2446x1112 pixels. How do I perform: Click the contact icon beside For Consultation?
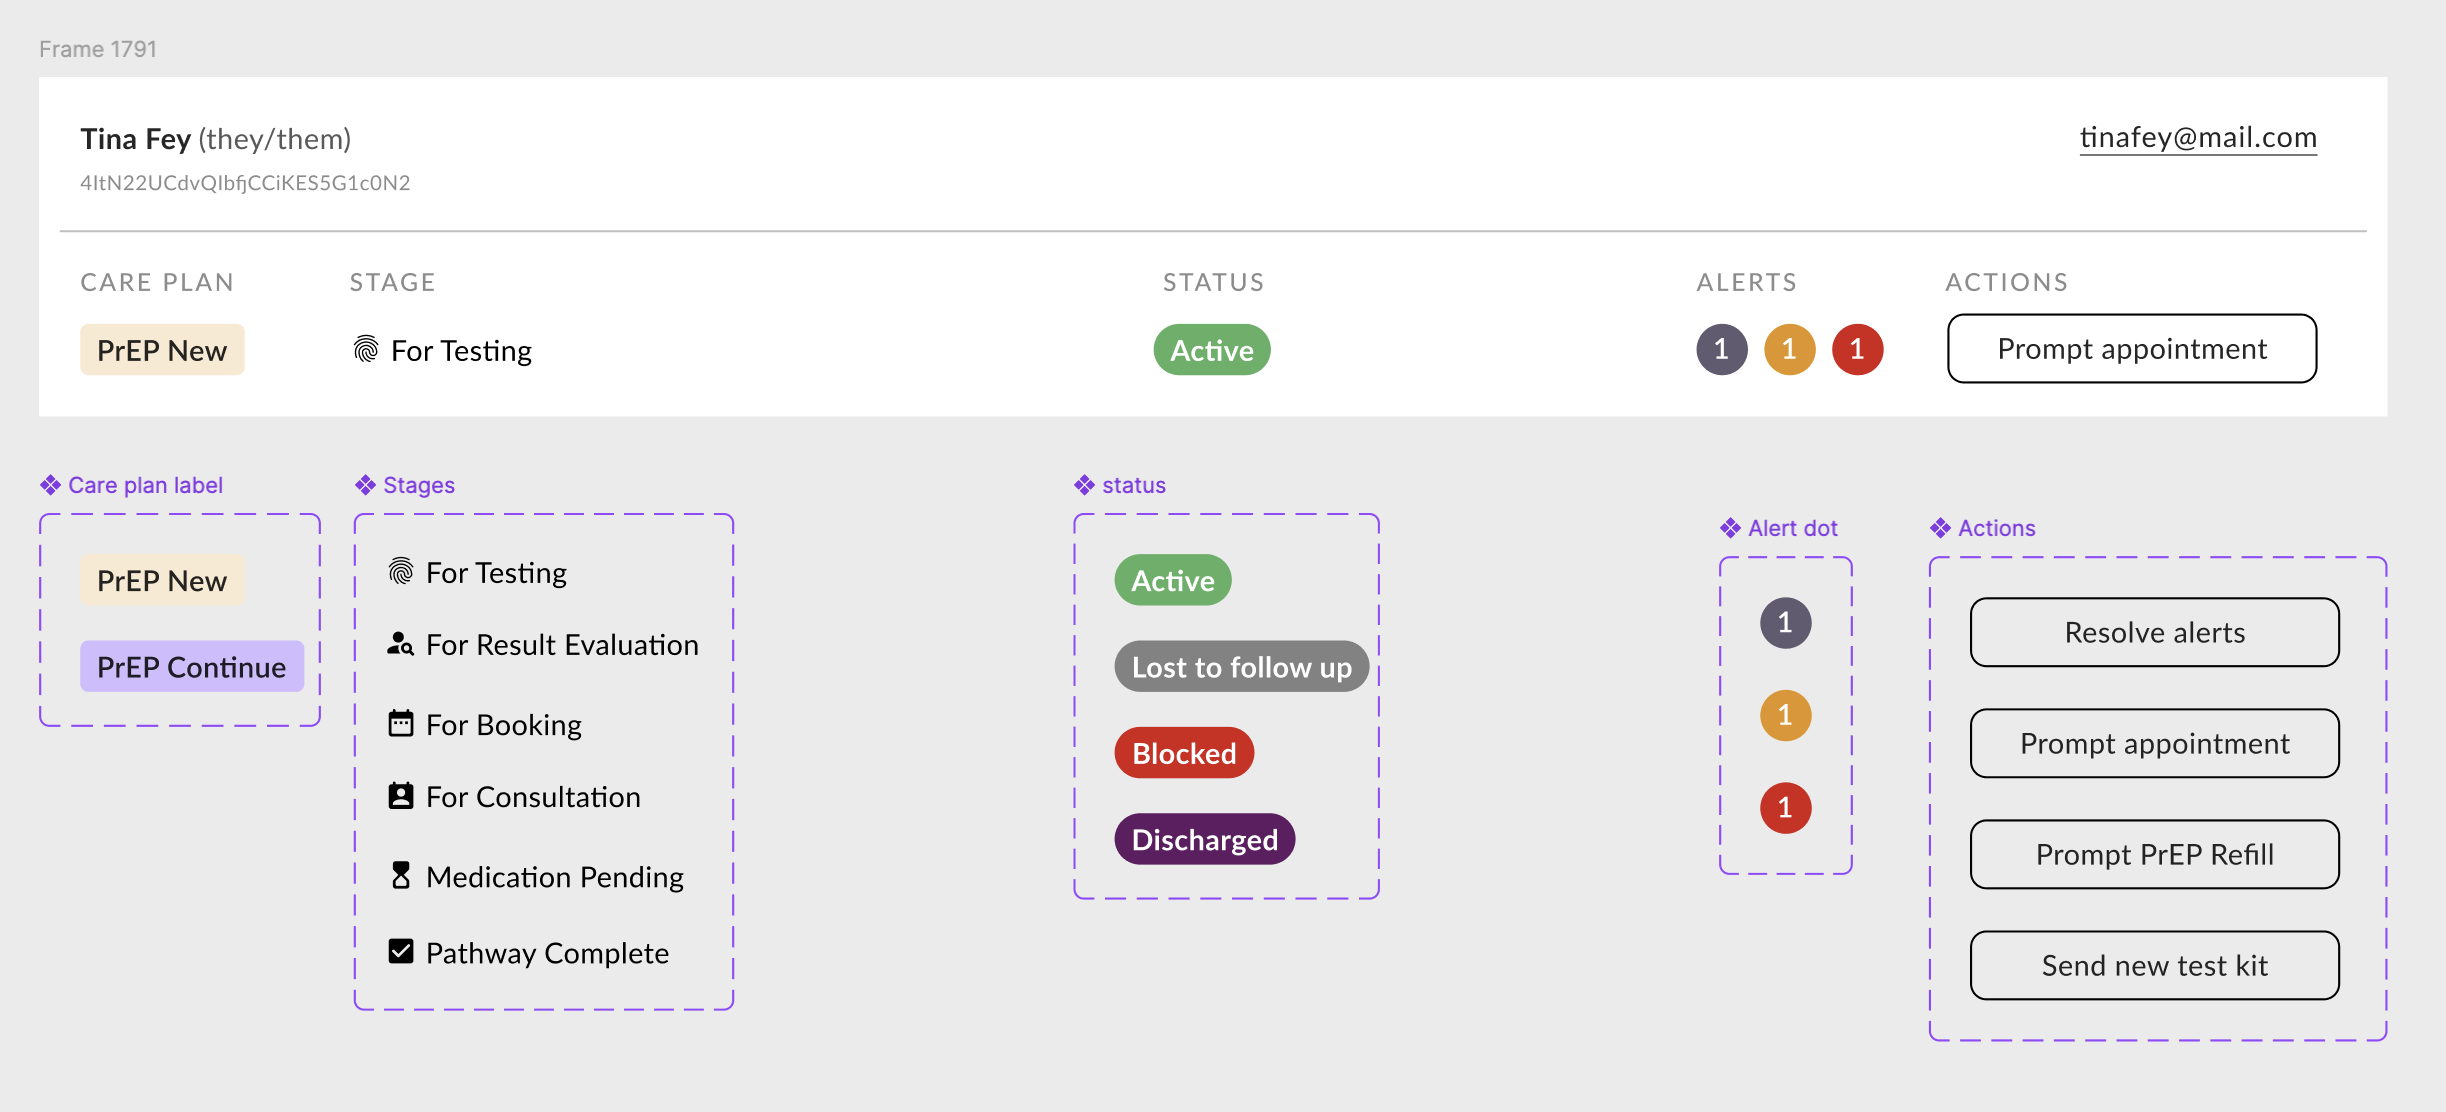point(401,796)
